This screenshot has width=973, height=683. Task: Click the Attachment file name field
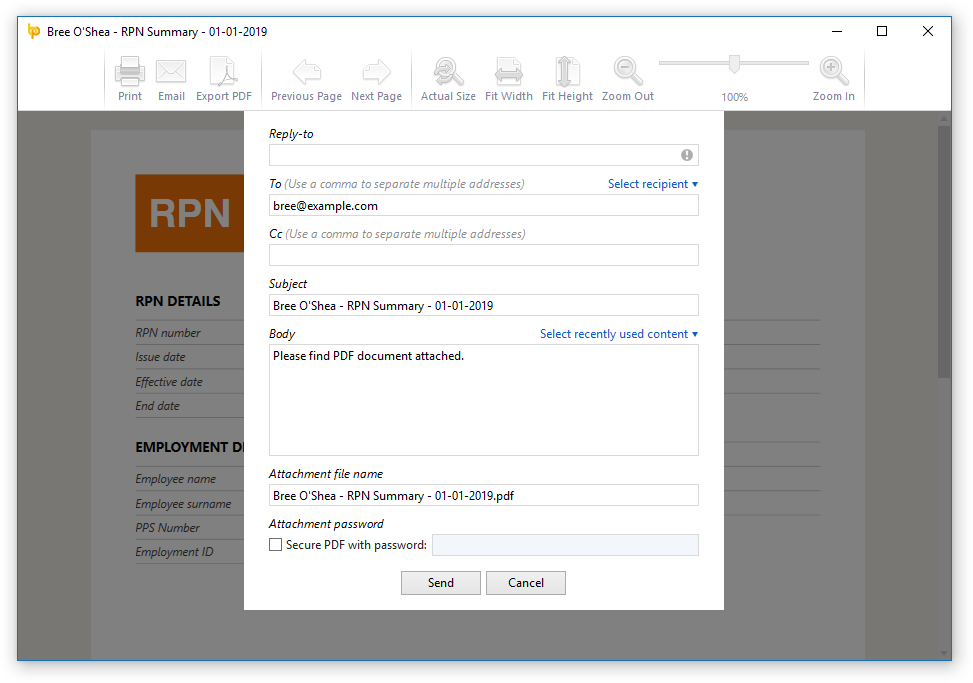click(x=483, y=495)
